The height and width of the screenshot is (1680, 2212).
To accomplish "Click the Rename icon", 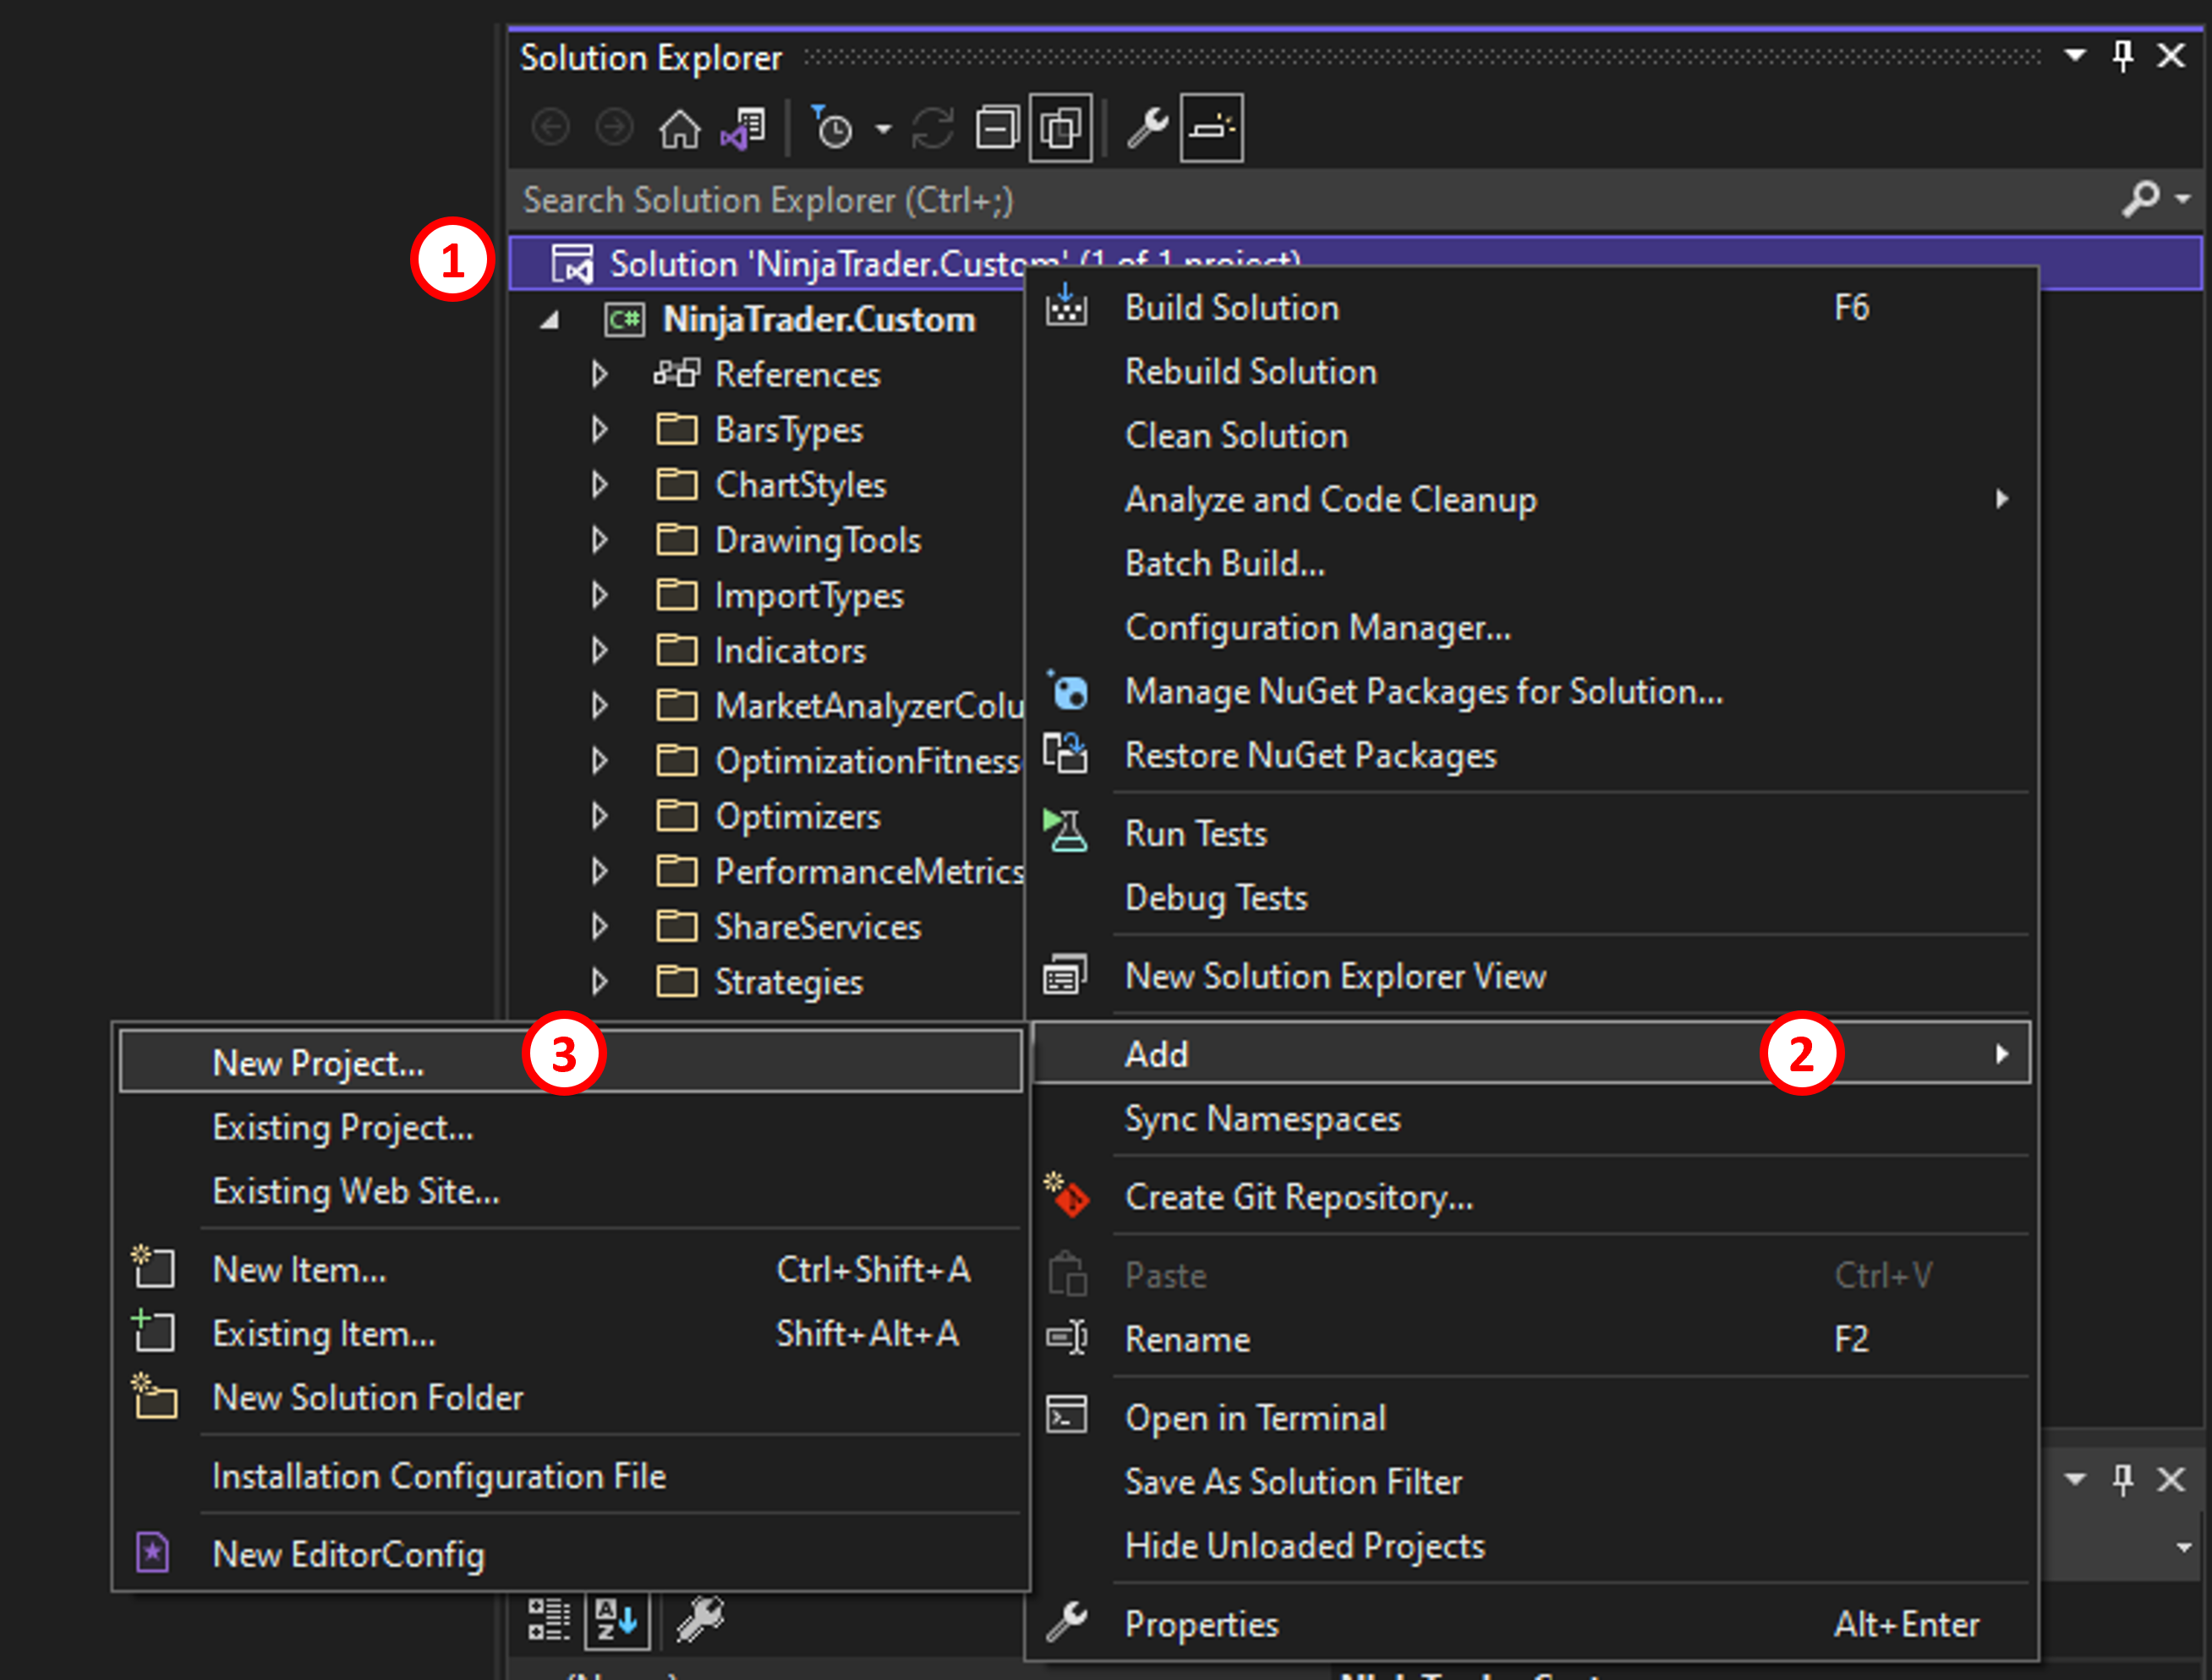I will tap(1066, 1338).
